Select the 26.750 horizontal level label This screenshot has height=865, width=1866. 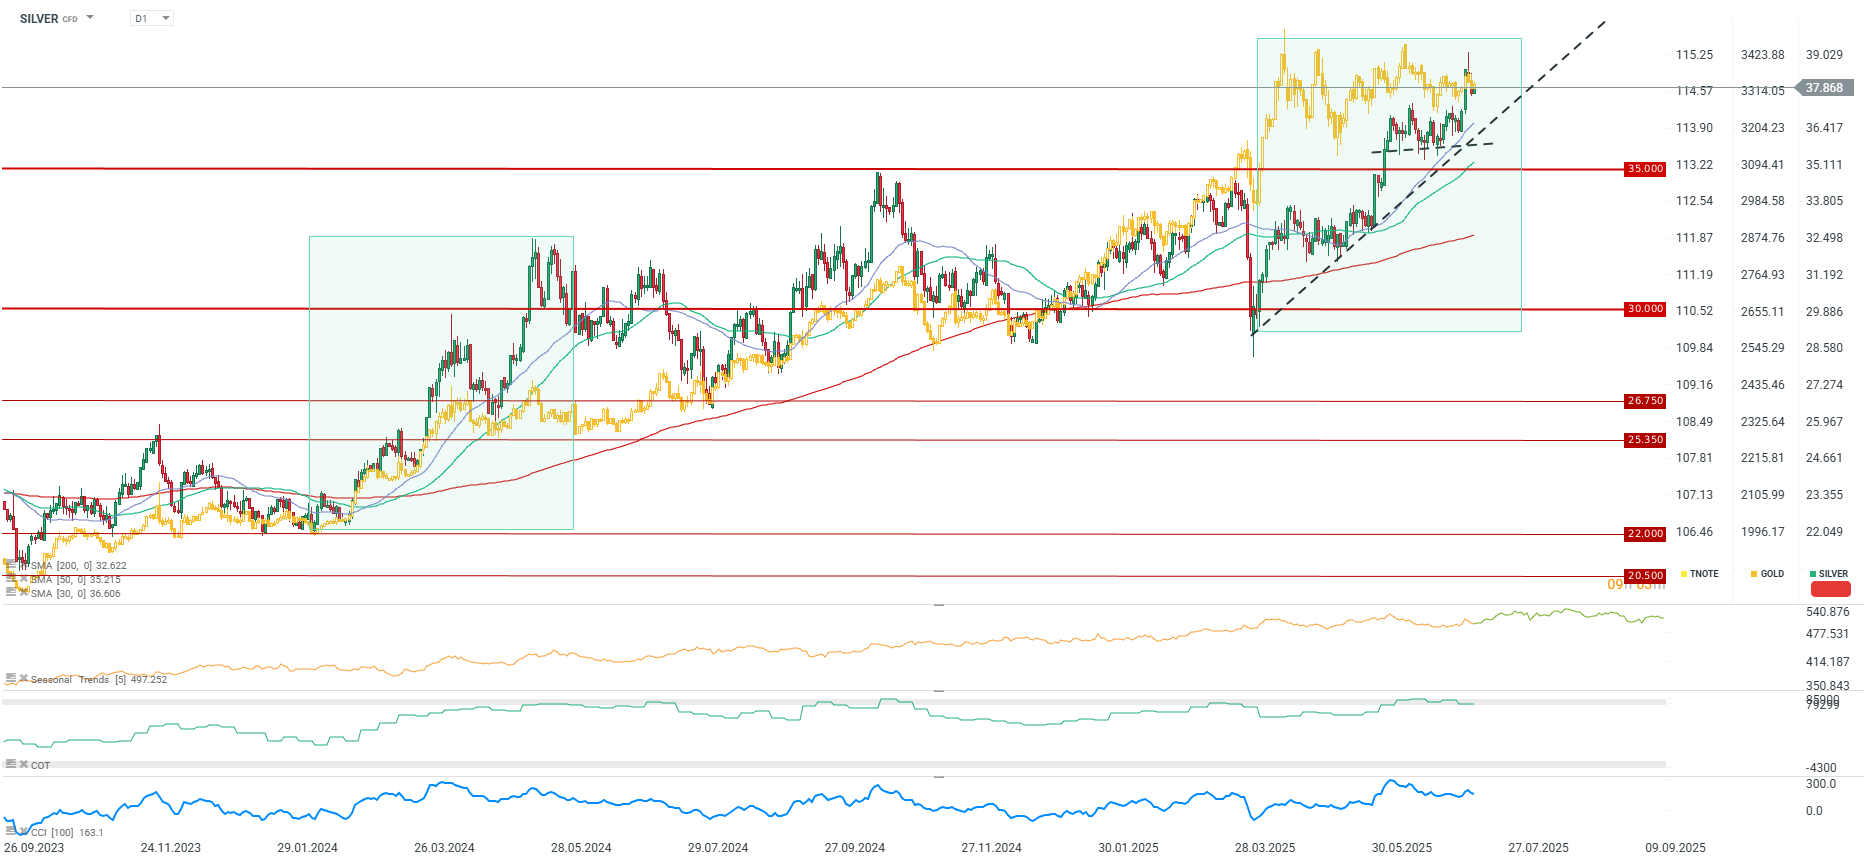click(x=1645, y=401)
